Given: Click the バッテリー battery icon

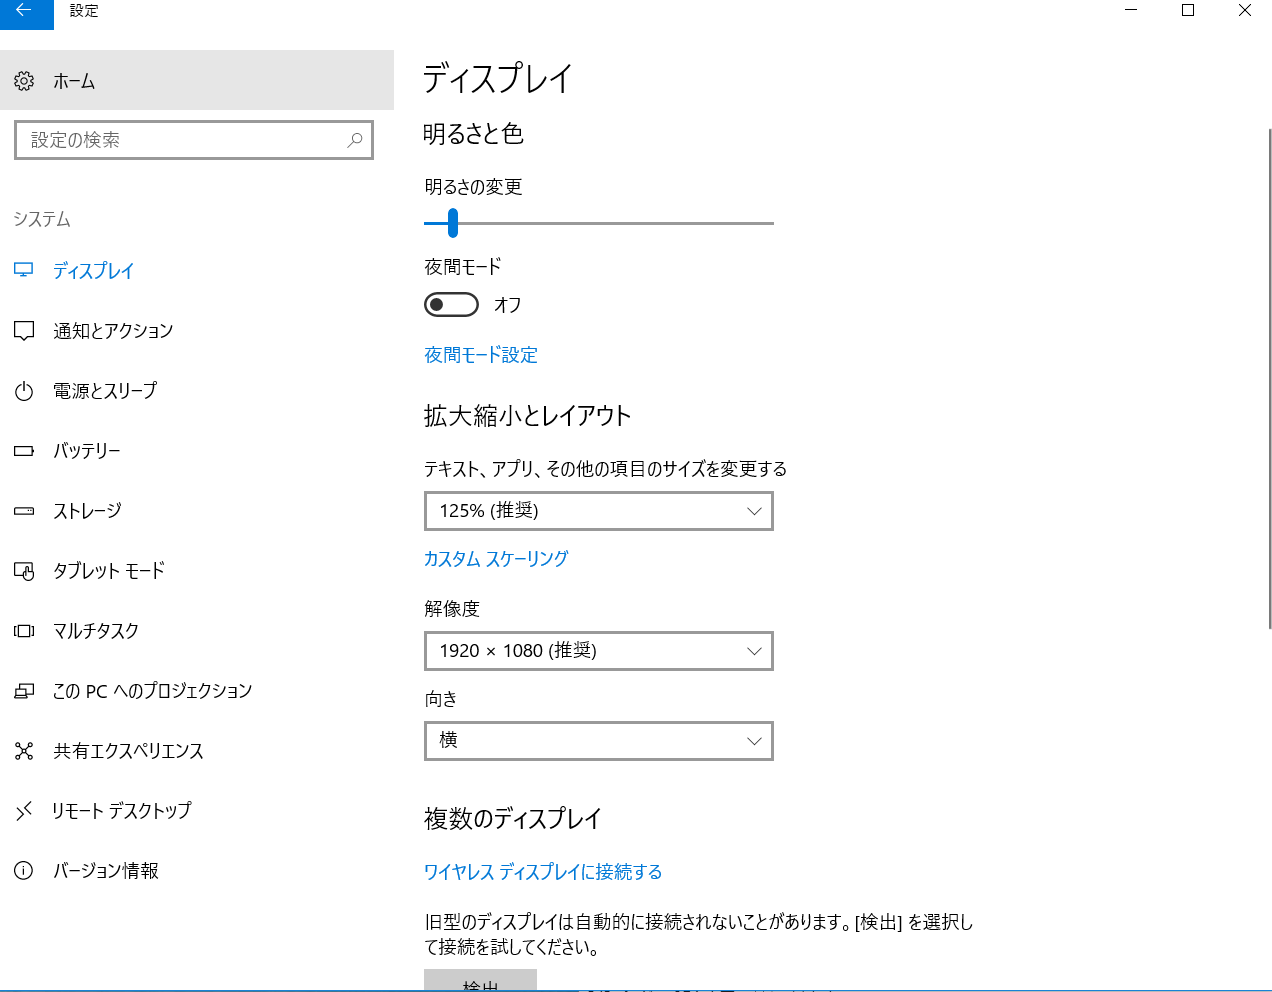Looking at the screenshot, I should tap(24, 451).
